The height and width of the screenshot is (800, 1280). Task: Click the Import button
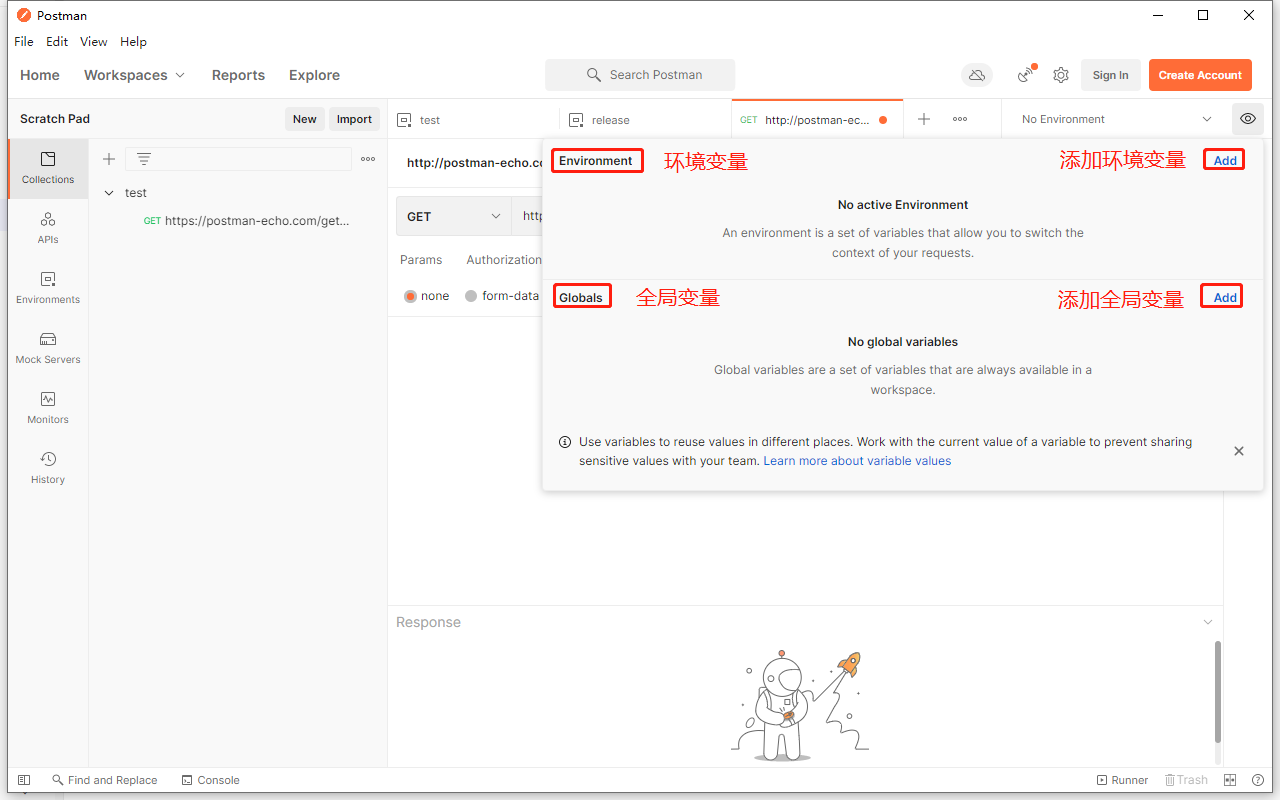point(354,119)
